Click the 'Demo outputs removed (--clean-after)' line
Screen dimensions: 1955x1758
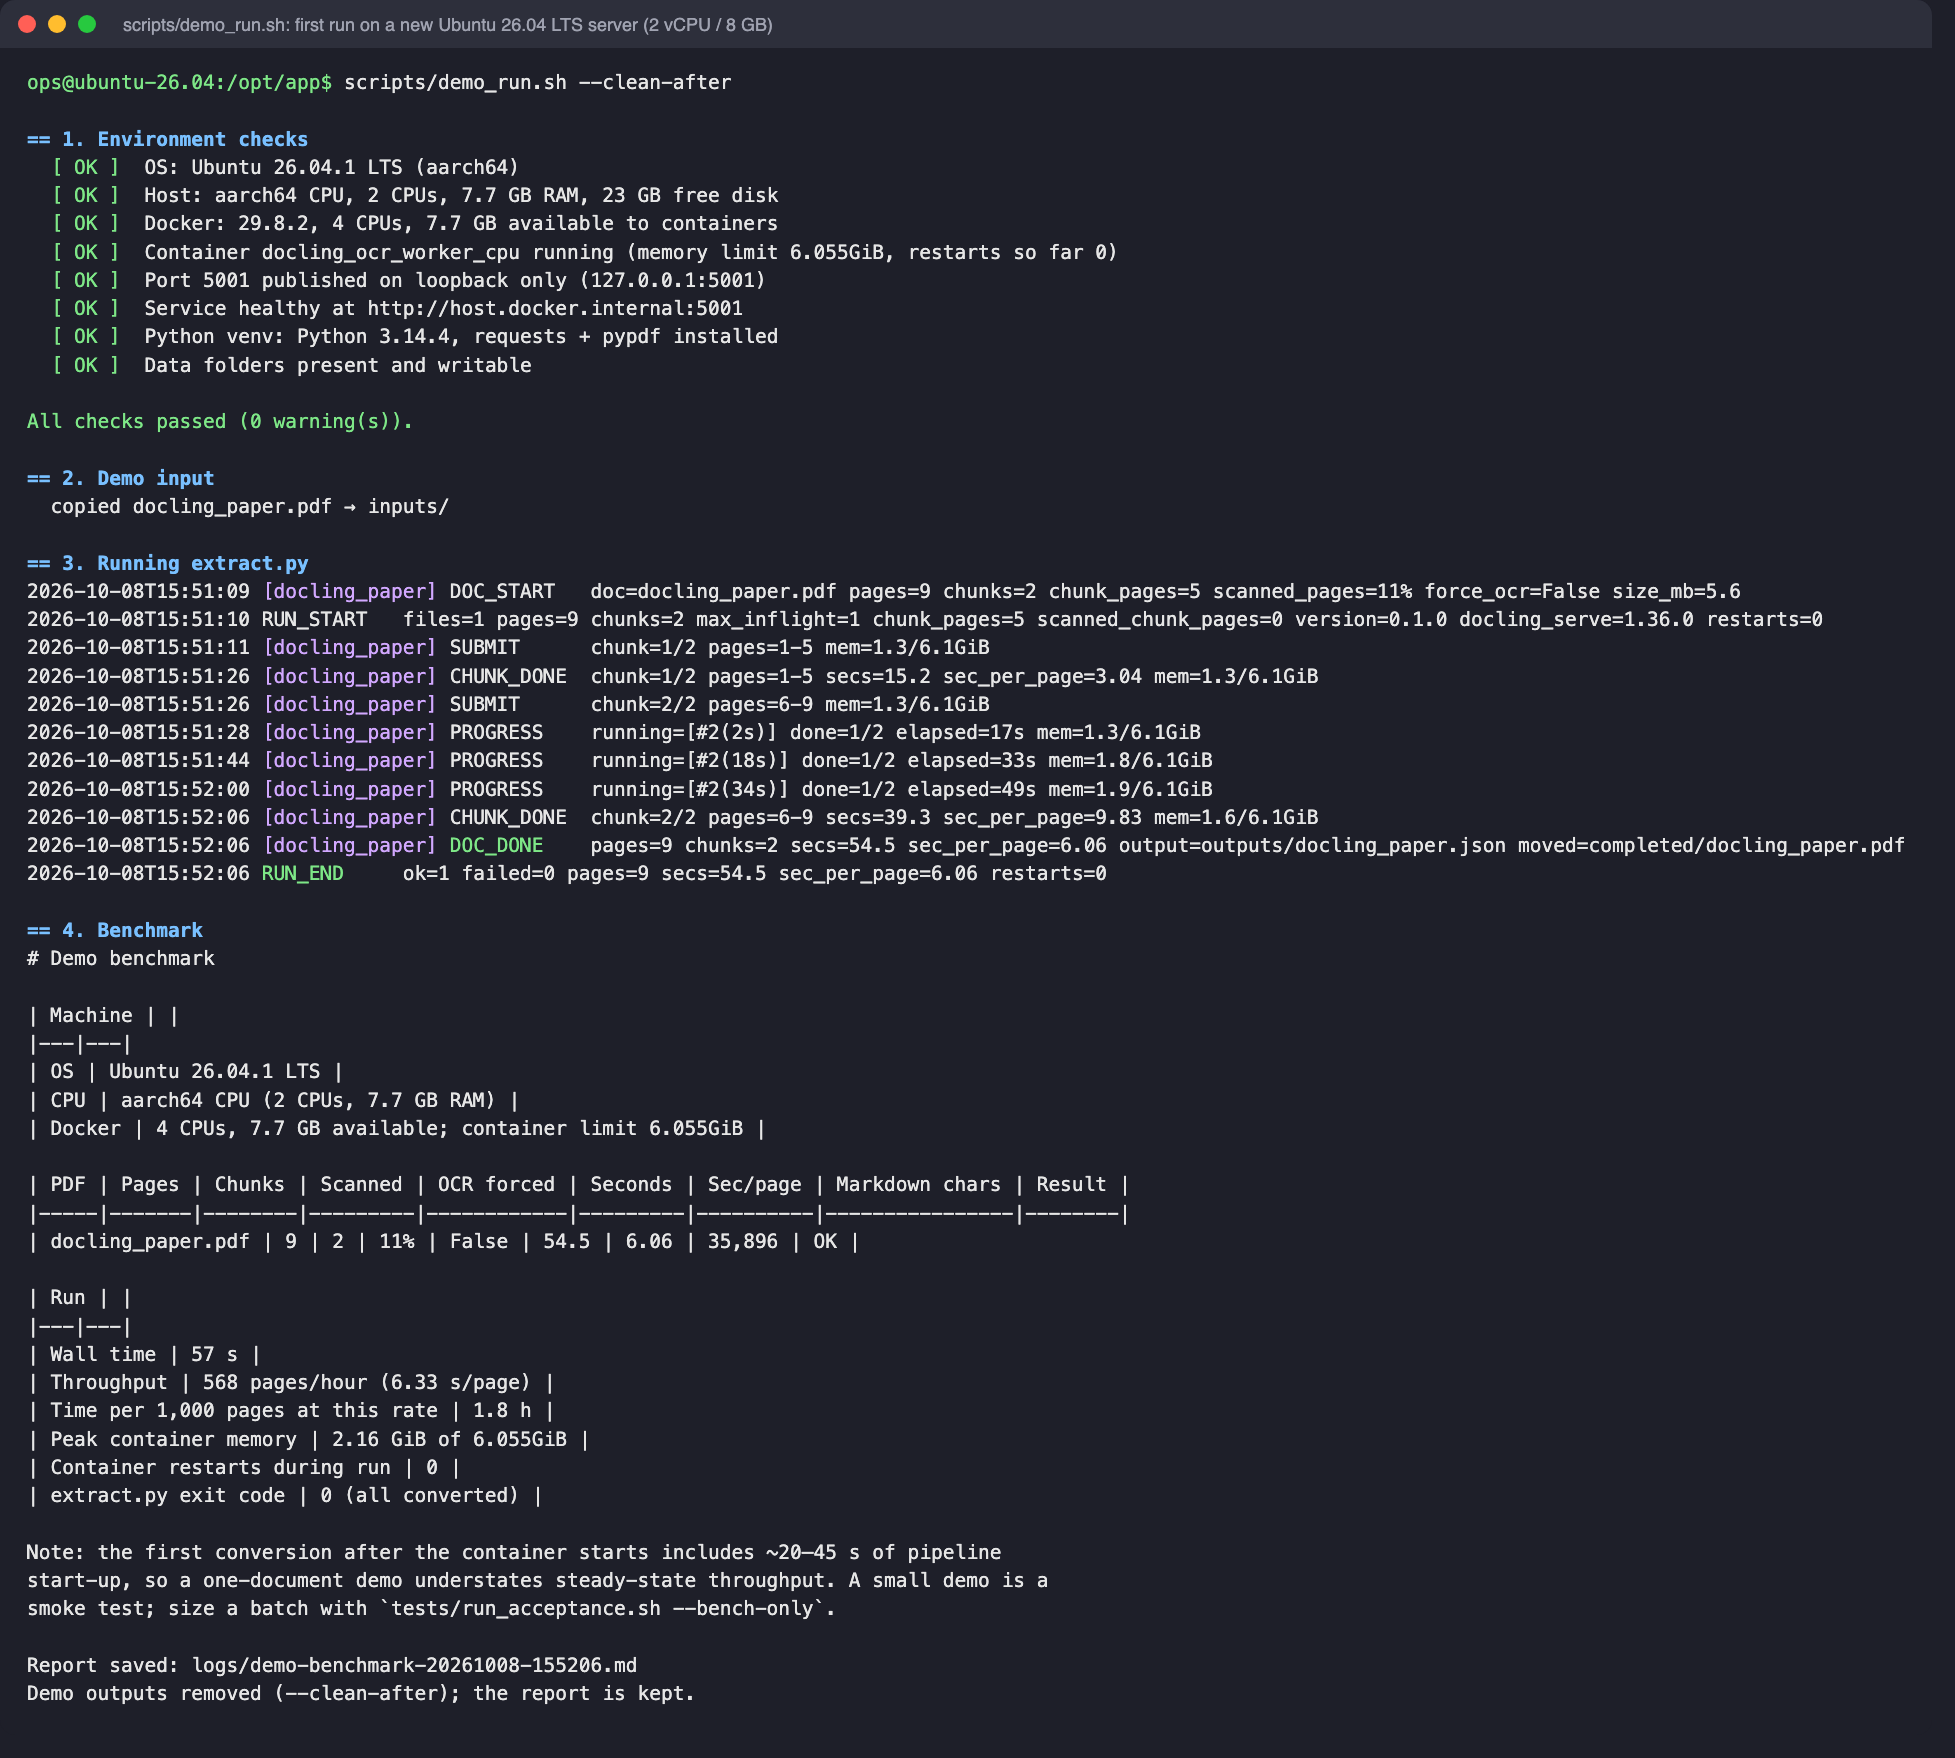pos(361,1693)
